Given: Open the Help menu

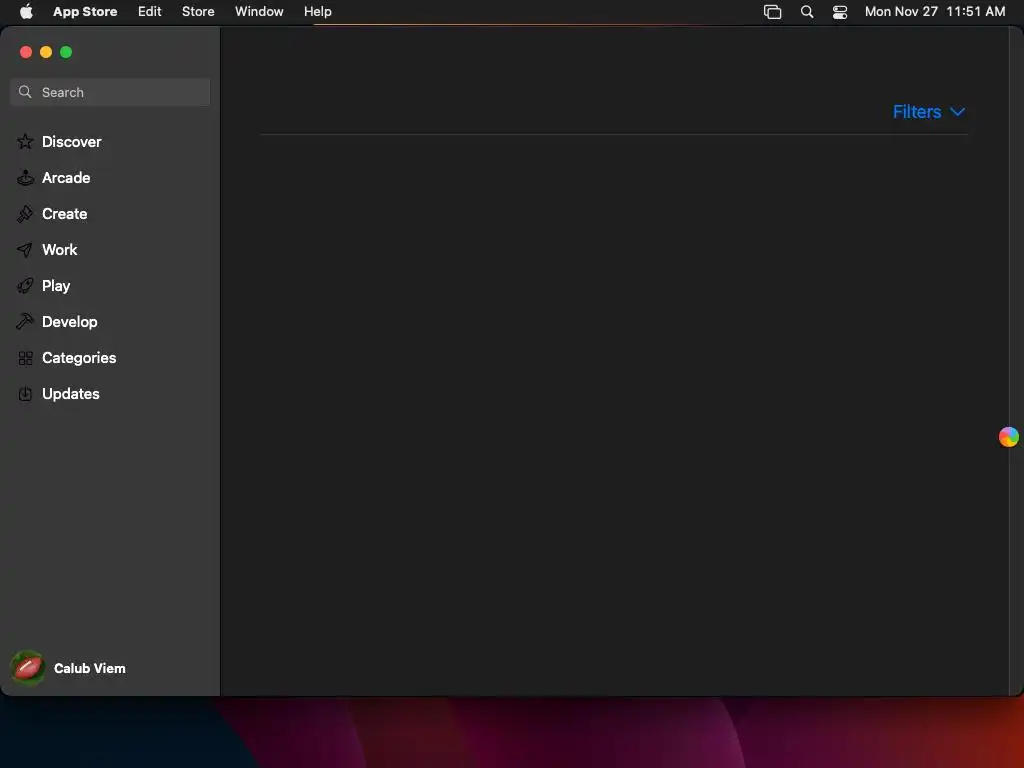Looking at the screenshot, I should click(x=317, y=12).
